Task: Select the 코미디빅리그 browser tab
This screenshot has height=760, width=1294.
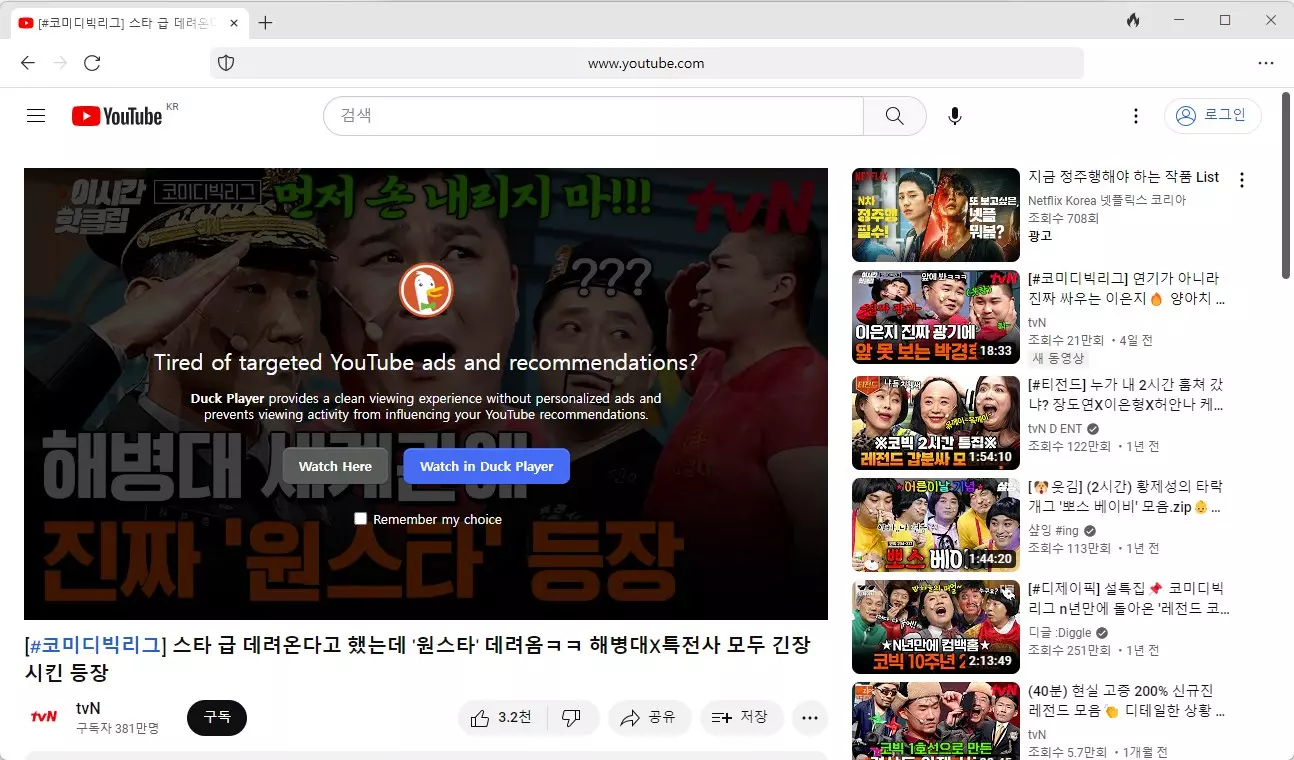Action: pyautogui.click(x=128, y=22)
